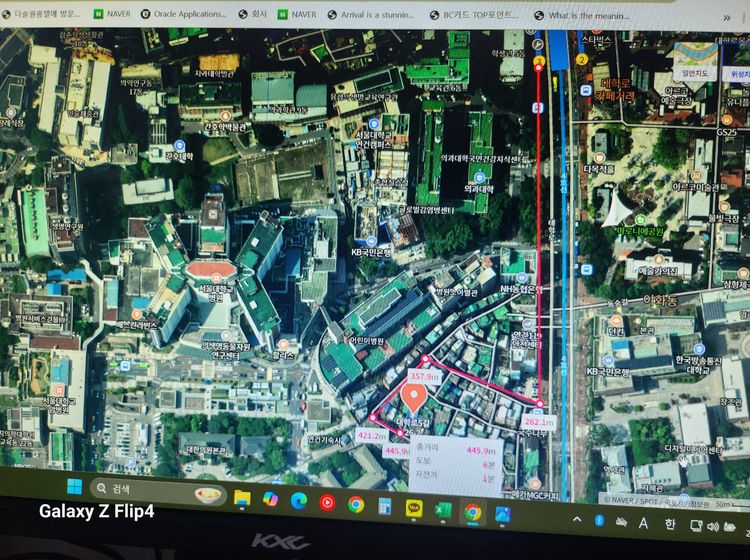750x560 pixels.
Task: Open Microsoft Copilot from the taskbar
Action: click(271, 499)
